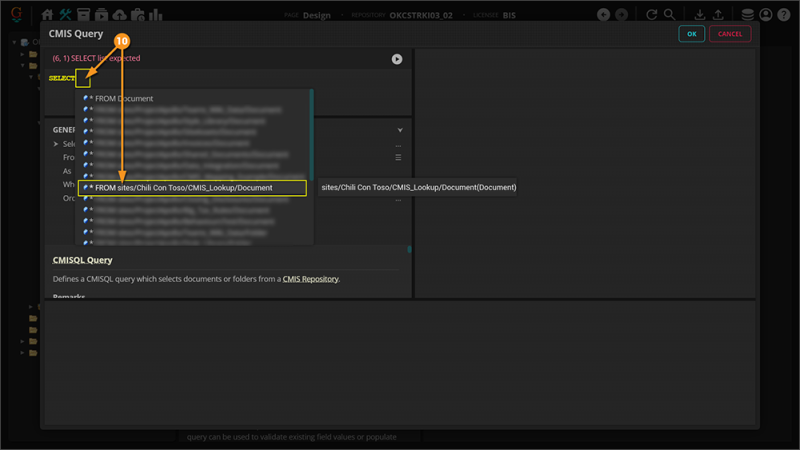Open the search magnifier icon
The image size is (800, 450).
pyautogui.click(x=669, y=15)
